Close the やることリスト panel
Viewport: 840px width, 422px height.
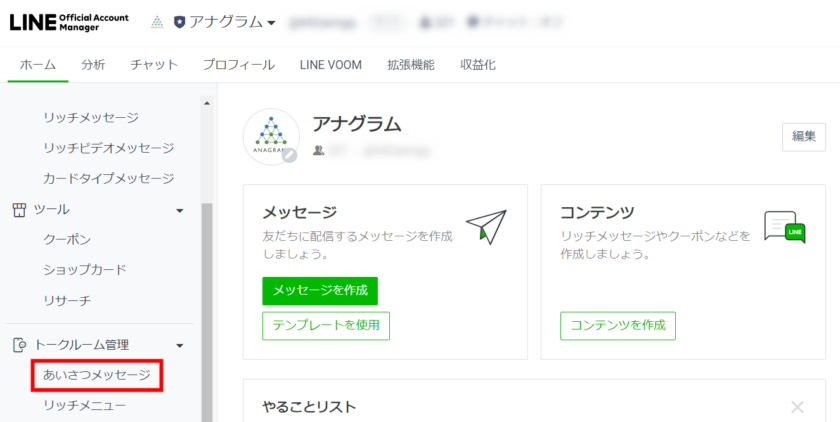(797, 407)
